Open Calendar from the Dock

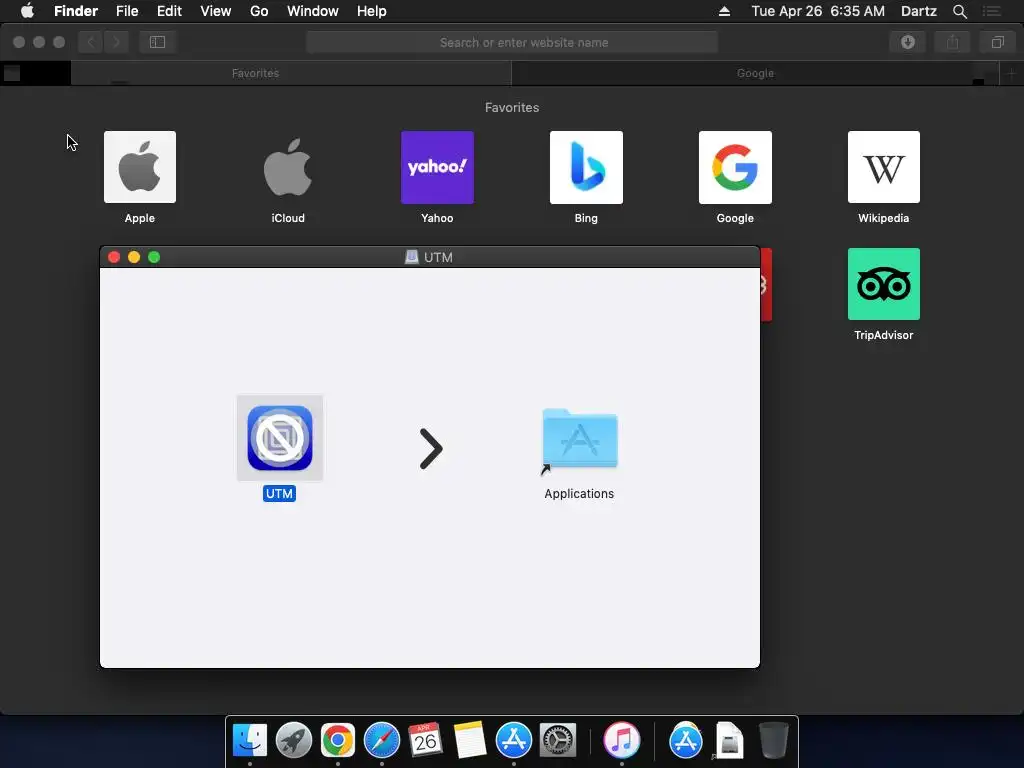[425, 740]
